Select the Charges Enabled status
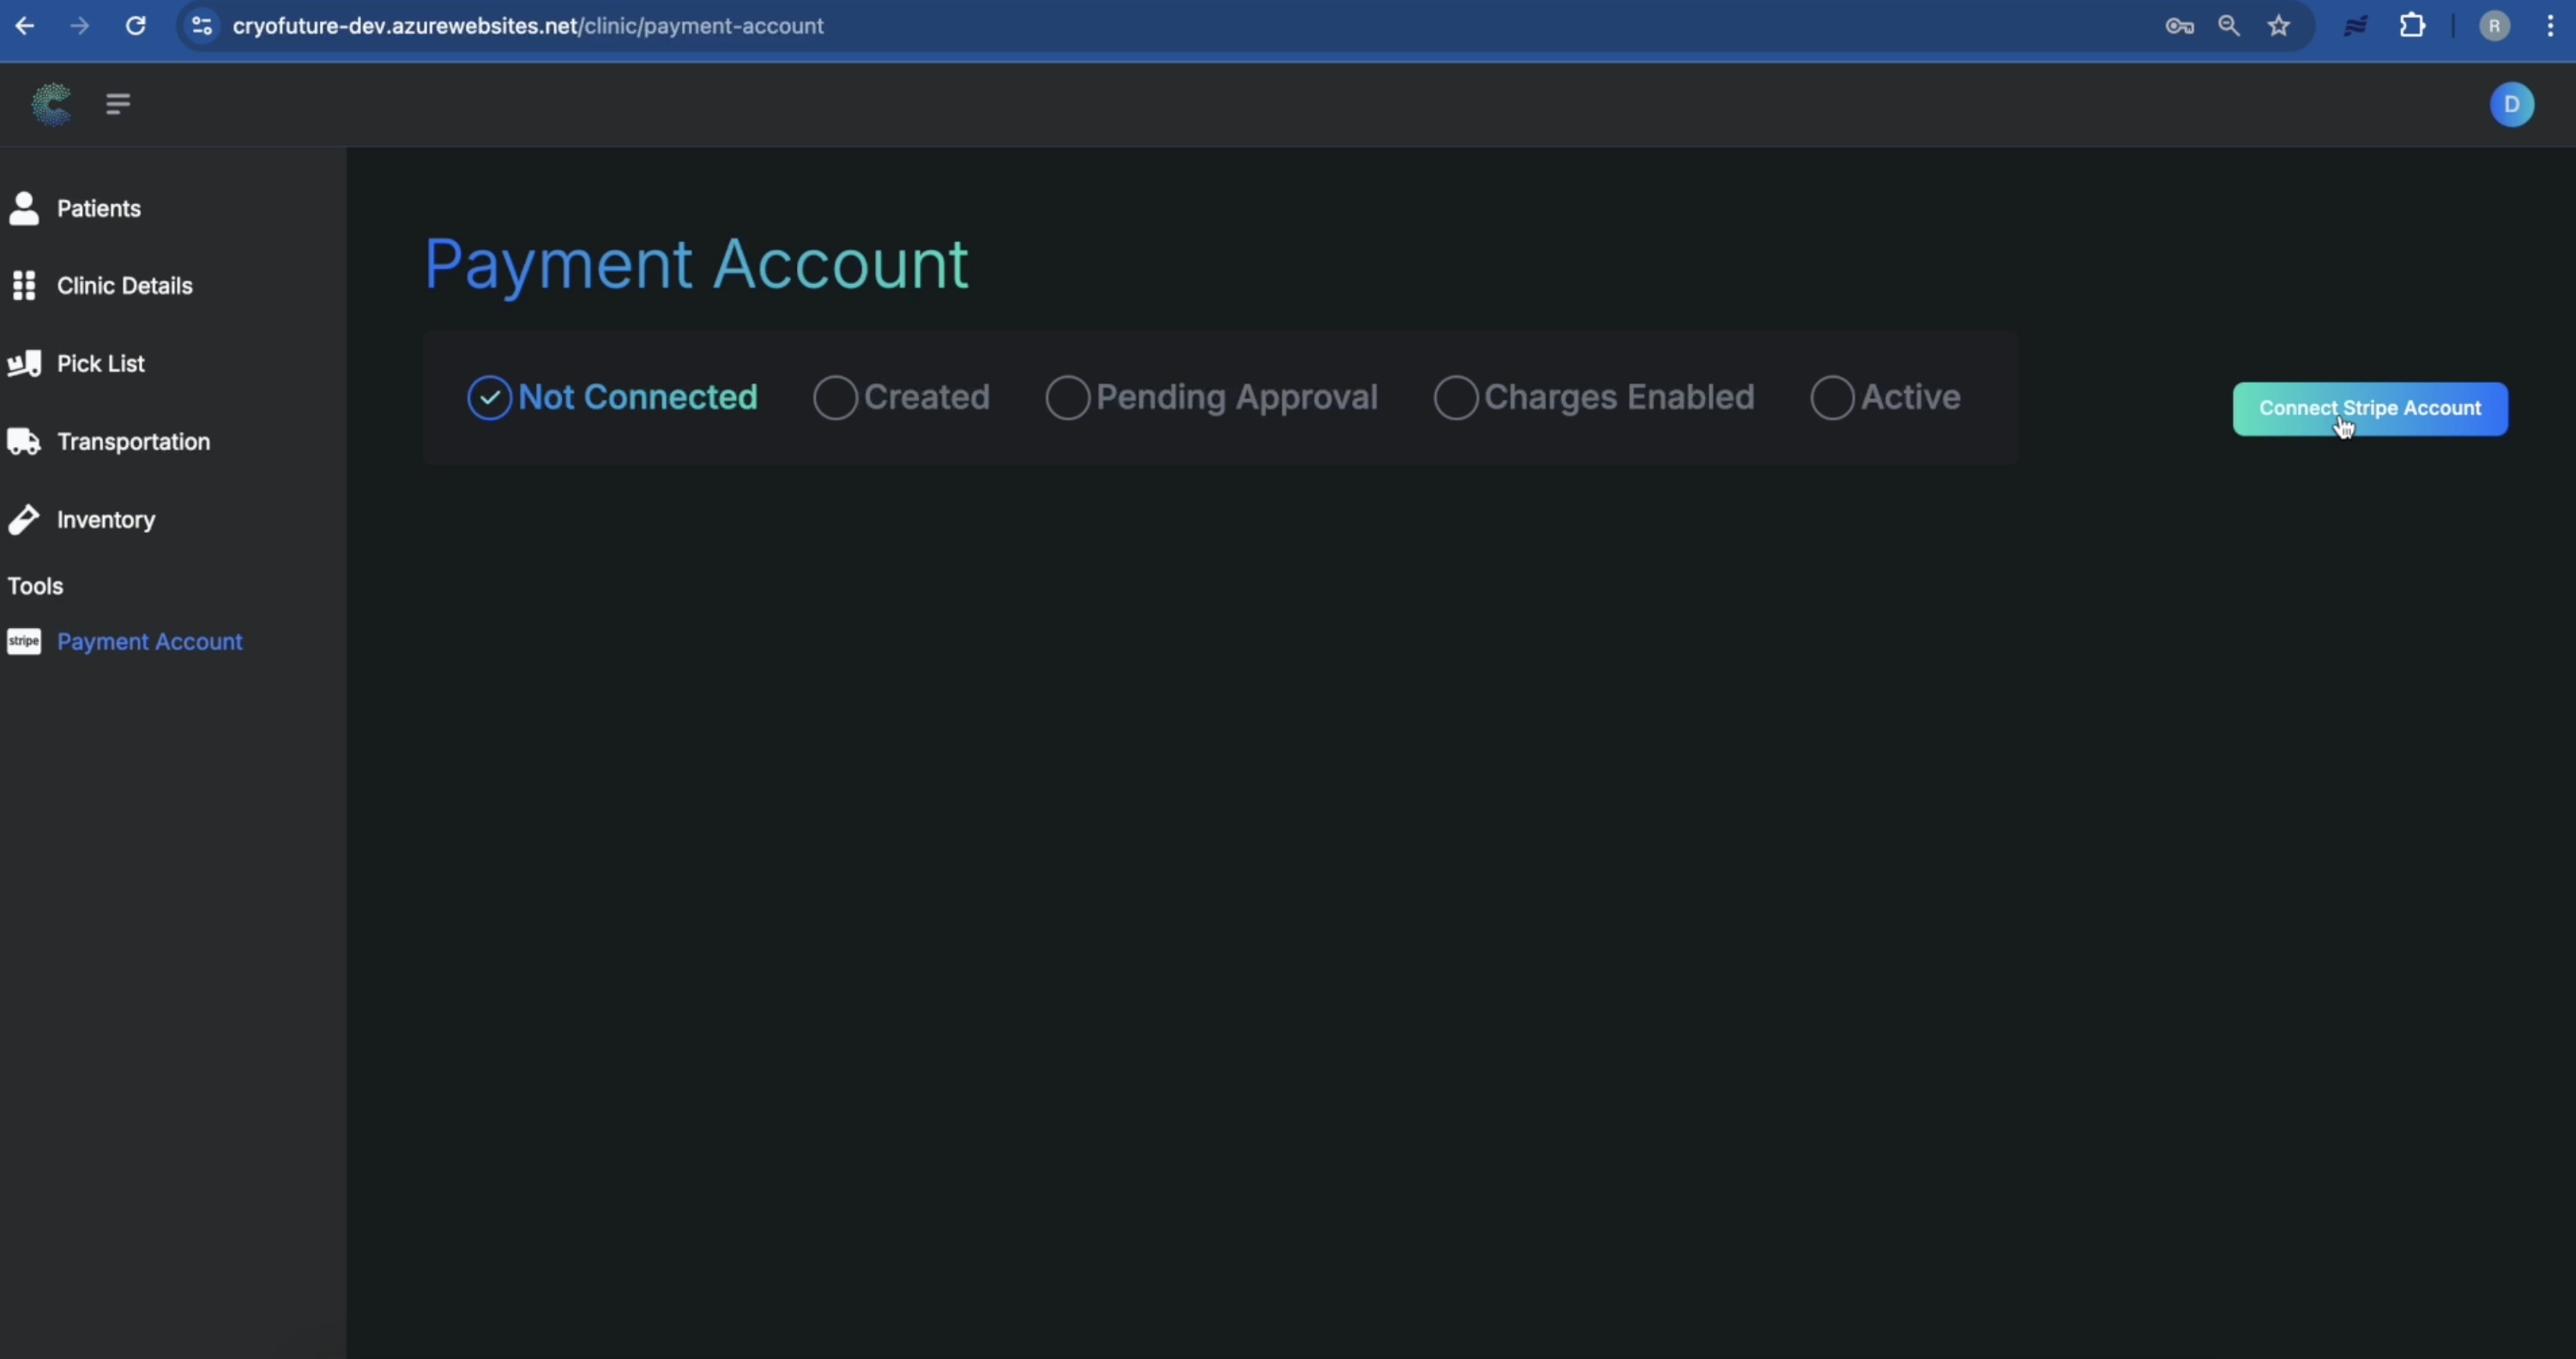Viewport: 2576px width, 1359px height. pyautogui.click(x=1455, y=397)
